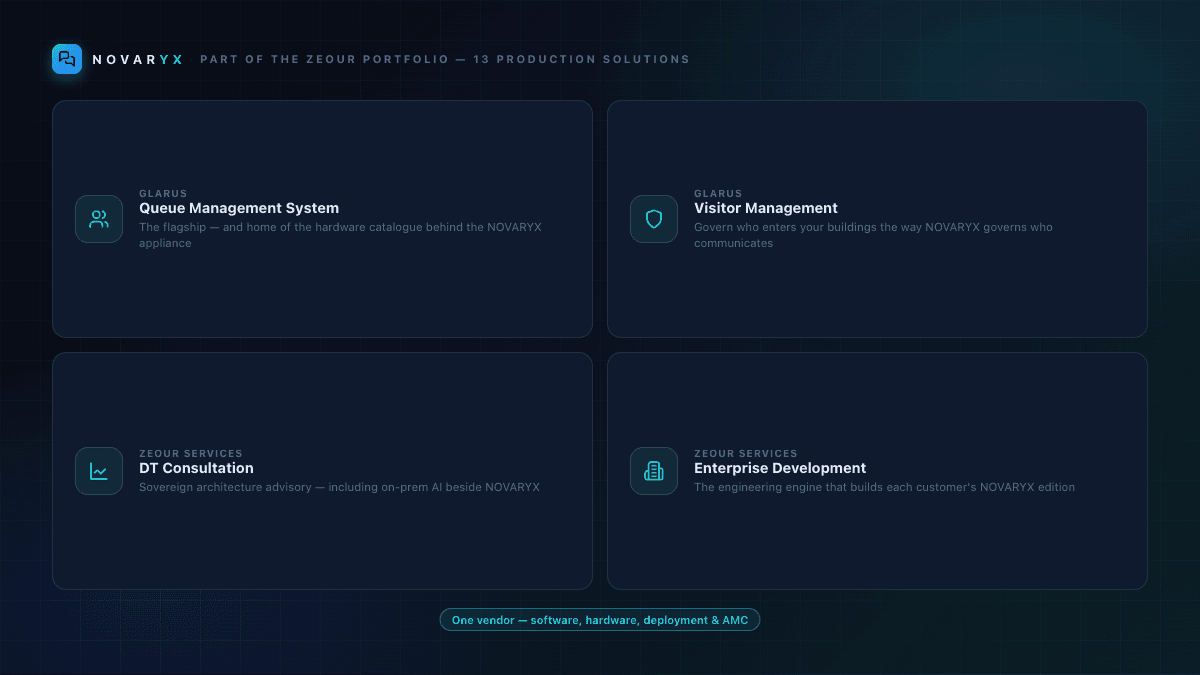Click the NOVARYX brand wordmark
This screenshot has height=675, width=1200.
tap(138, 59)
